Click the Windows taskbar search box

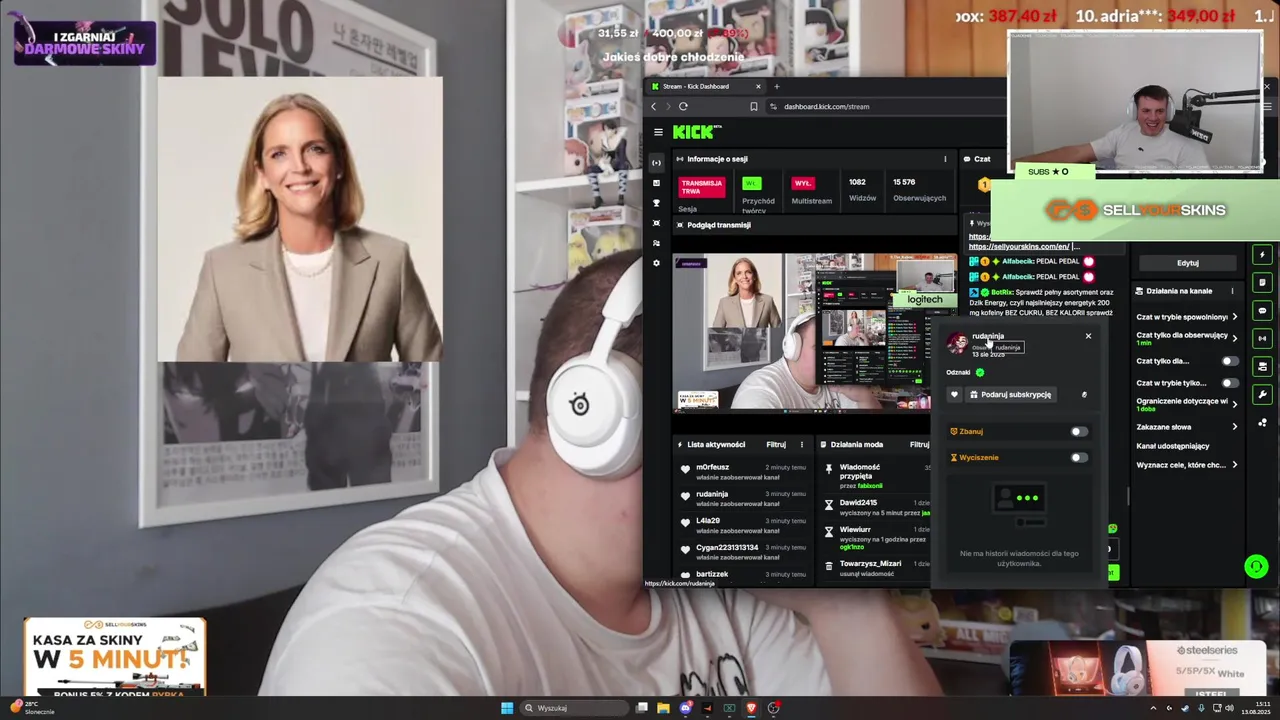(574, 708)
